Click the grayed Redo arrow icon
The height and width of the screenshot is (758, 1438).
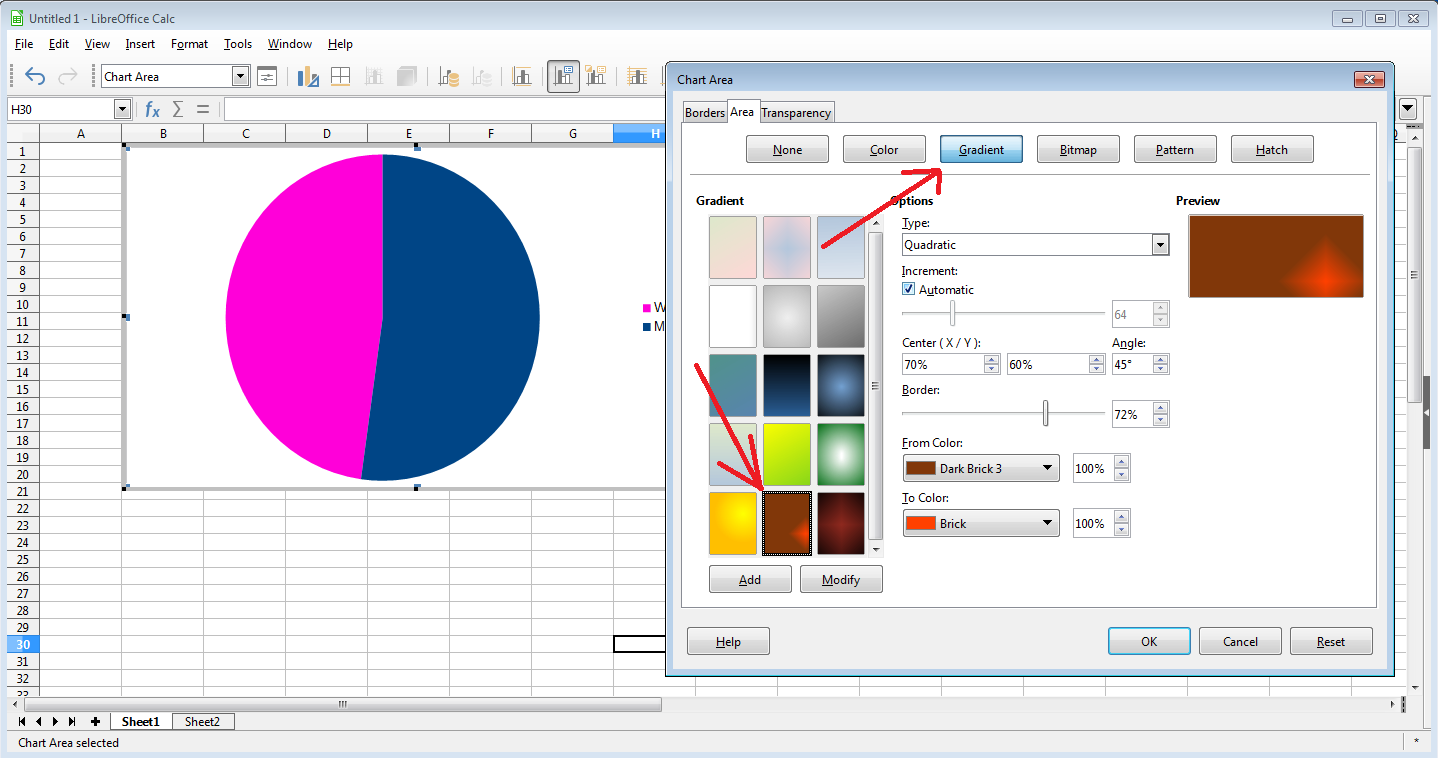68,76
